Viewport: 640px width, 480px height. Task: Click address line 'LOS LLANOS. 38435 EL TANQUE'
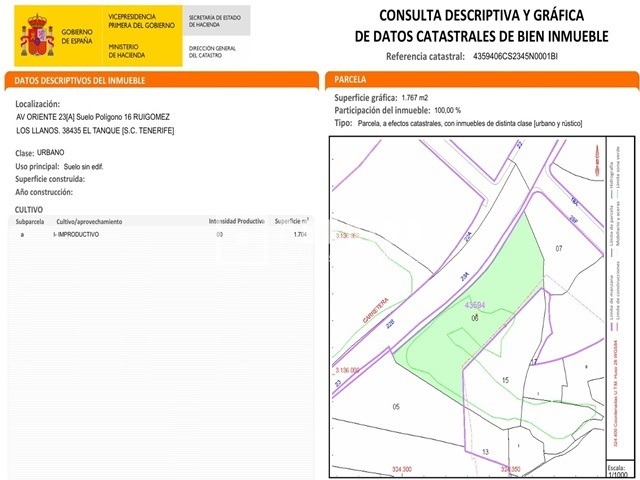pos(95,131)
